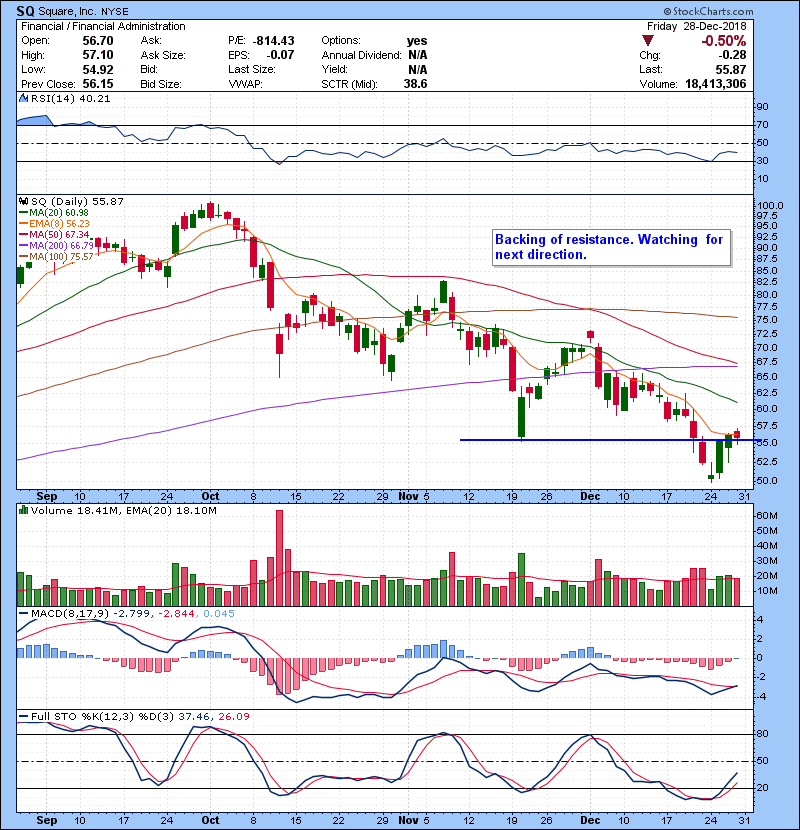Image resolution: width=800 pixels, height=830 pixels.
Task: Click the SCTR (Mid) value 38.6
Action: click(415, 84)
